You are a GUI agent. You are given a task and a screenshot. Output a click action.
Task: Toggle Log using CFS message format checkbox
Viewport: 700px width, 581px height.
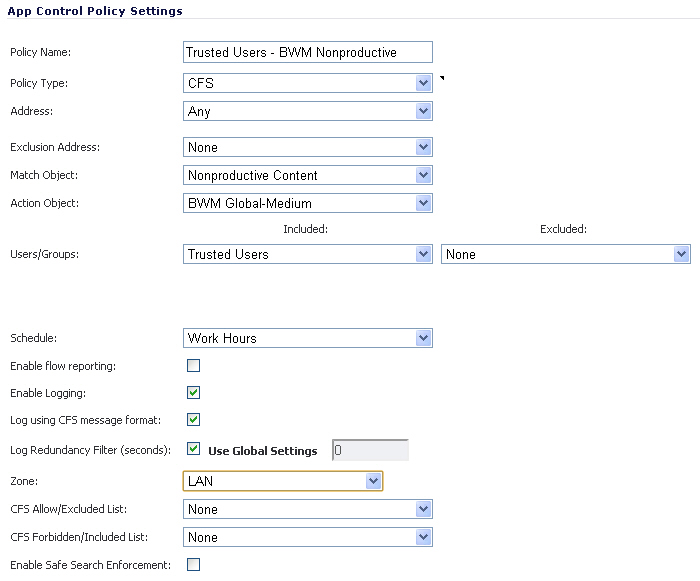(x=194, y=420)
